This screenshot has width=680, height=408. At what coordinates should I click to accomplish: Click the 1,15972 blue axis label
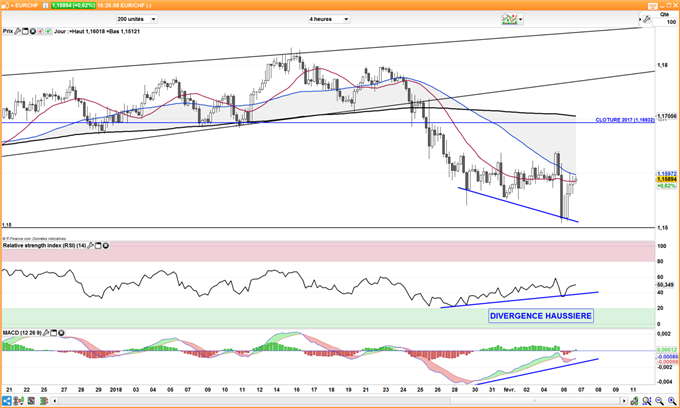[667, 173]
